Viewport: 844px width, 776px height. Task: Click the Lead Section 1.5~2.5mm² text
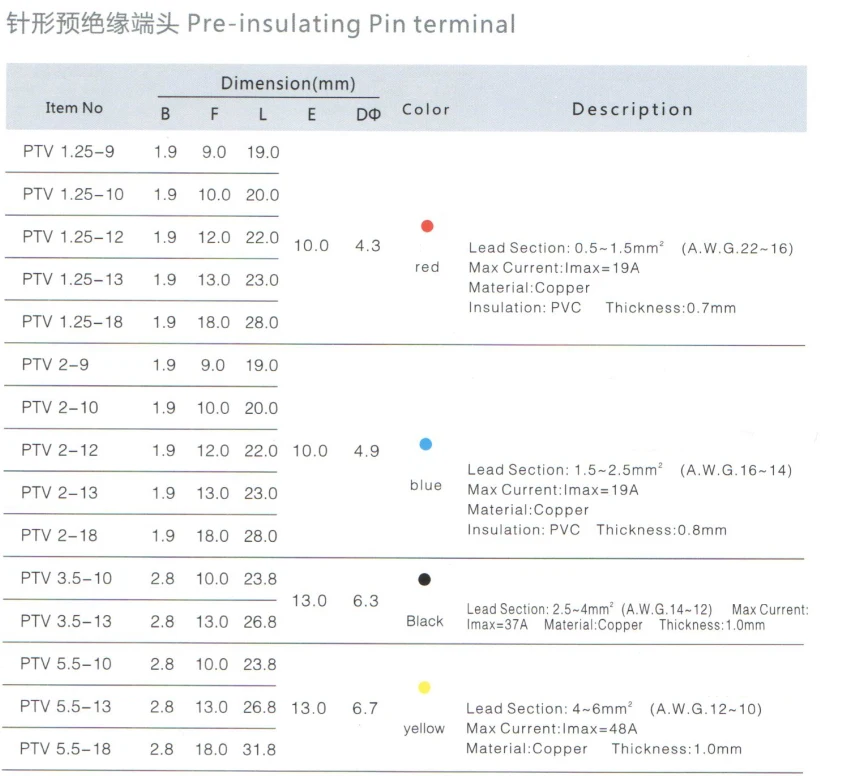click(565, 470)
